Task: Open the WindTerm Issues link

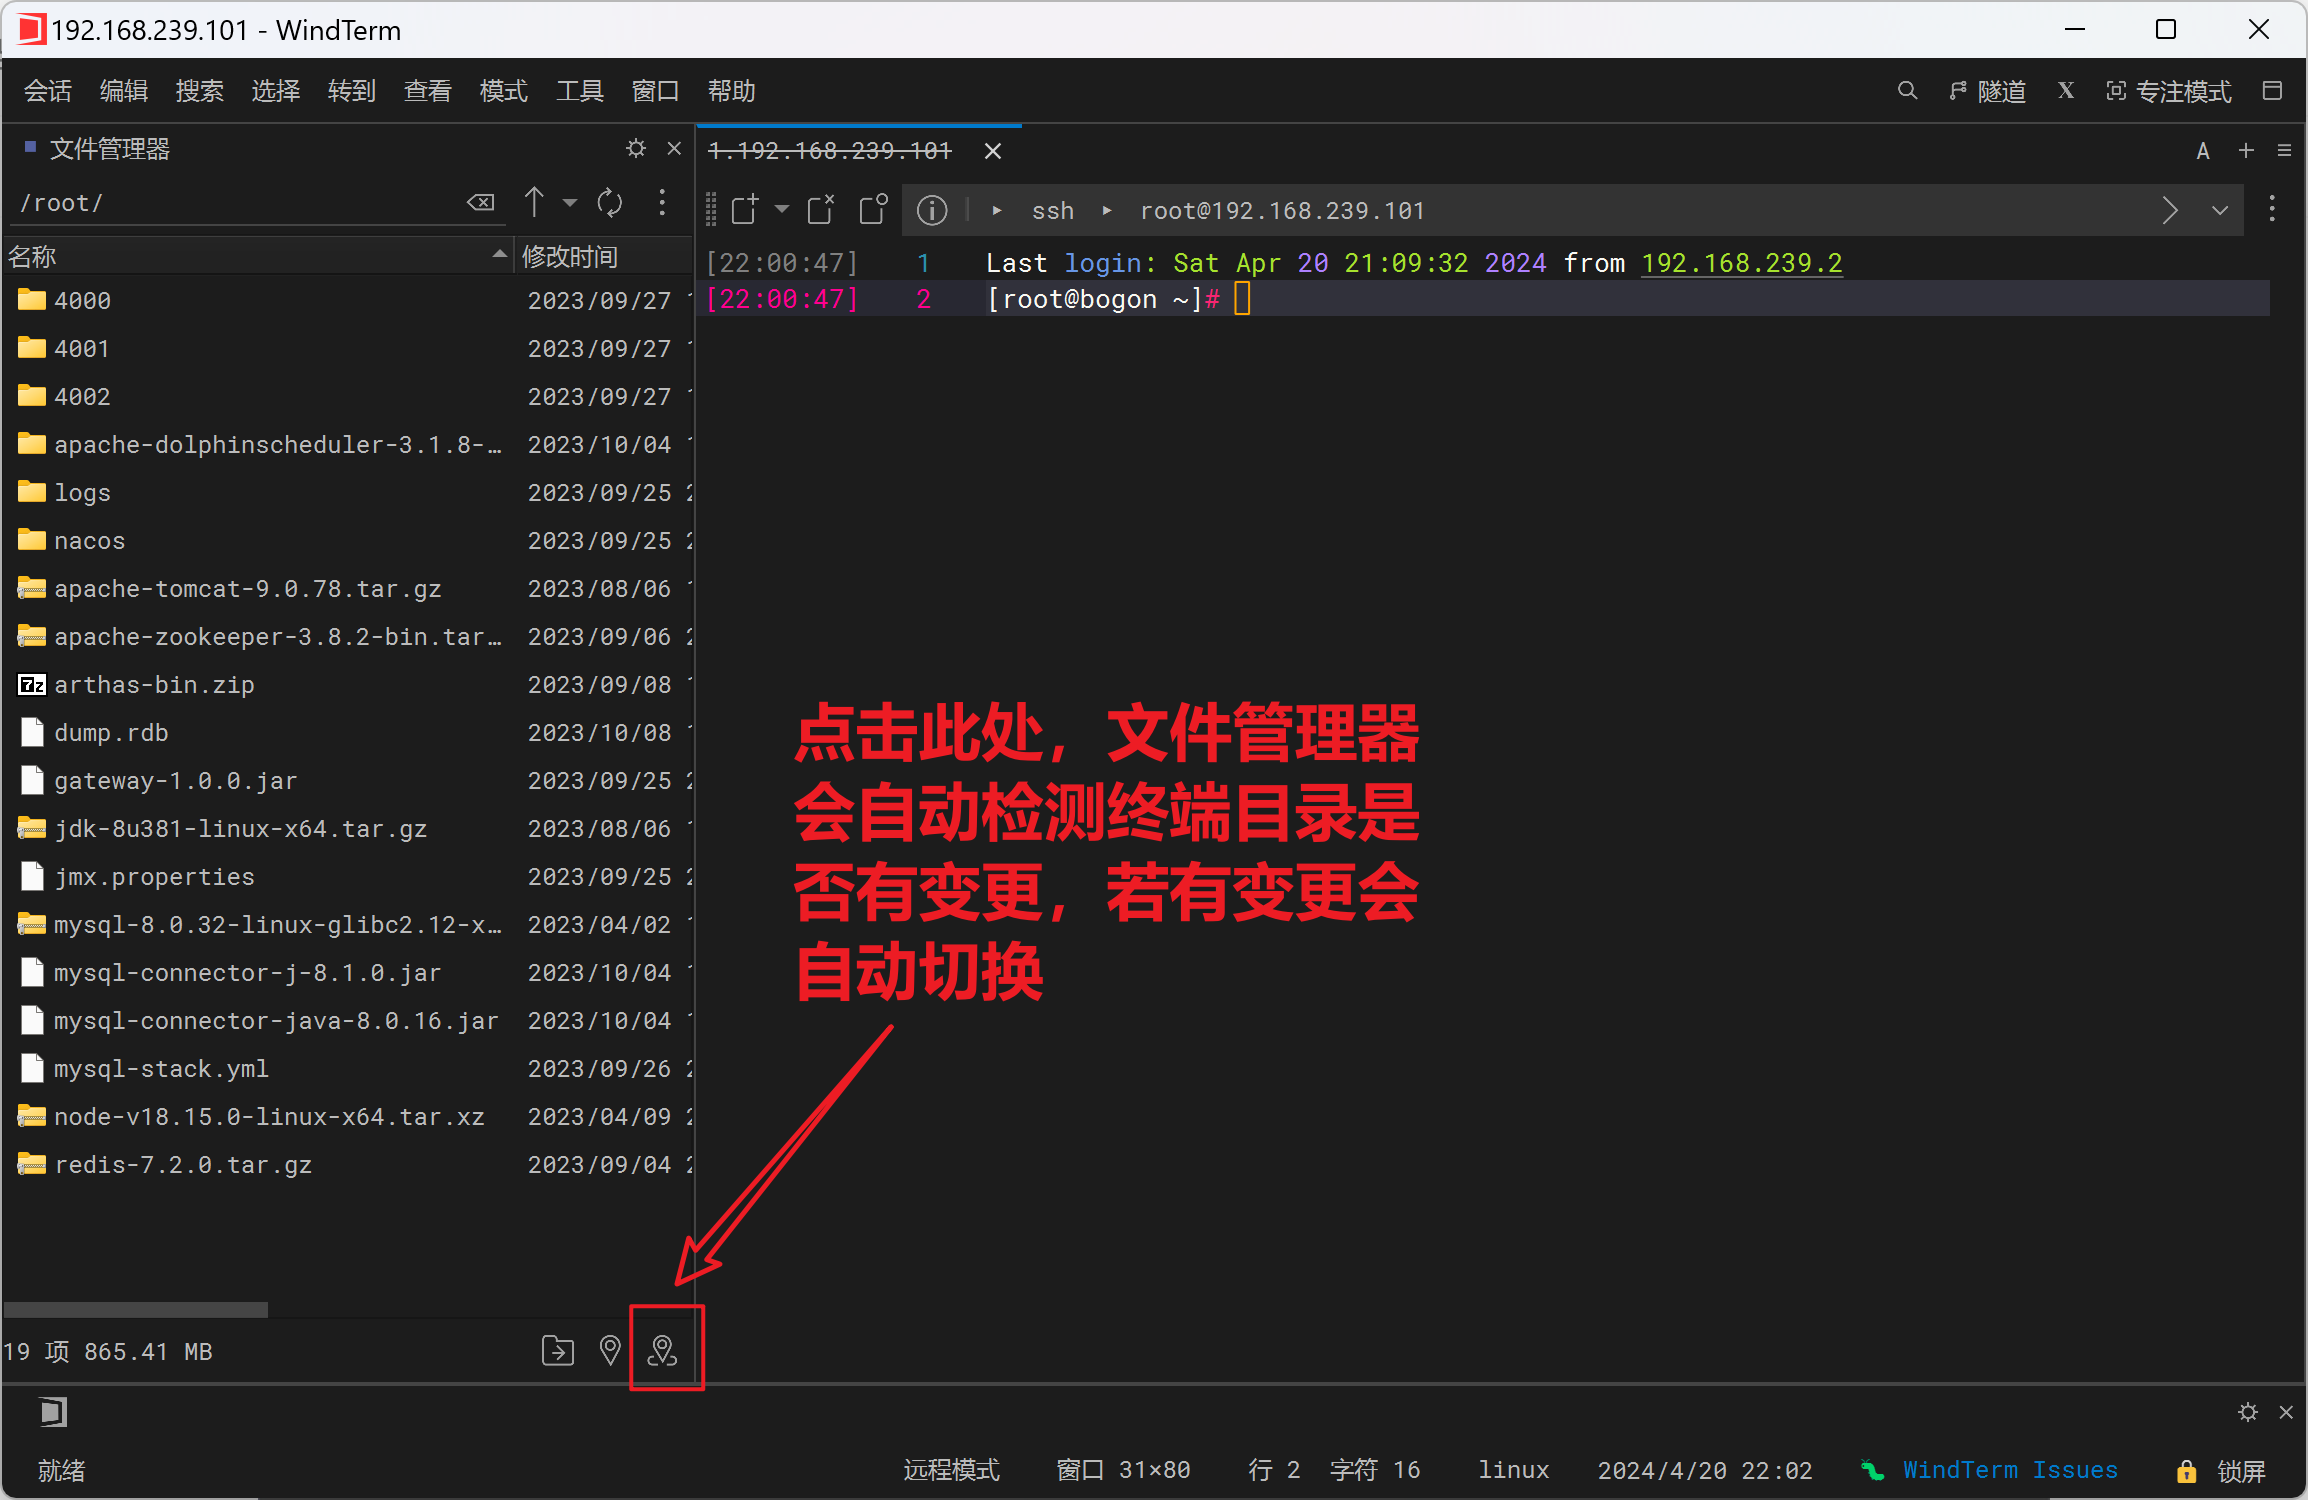Action: (2010, 1470)
